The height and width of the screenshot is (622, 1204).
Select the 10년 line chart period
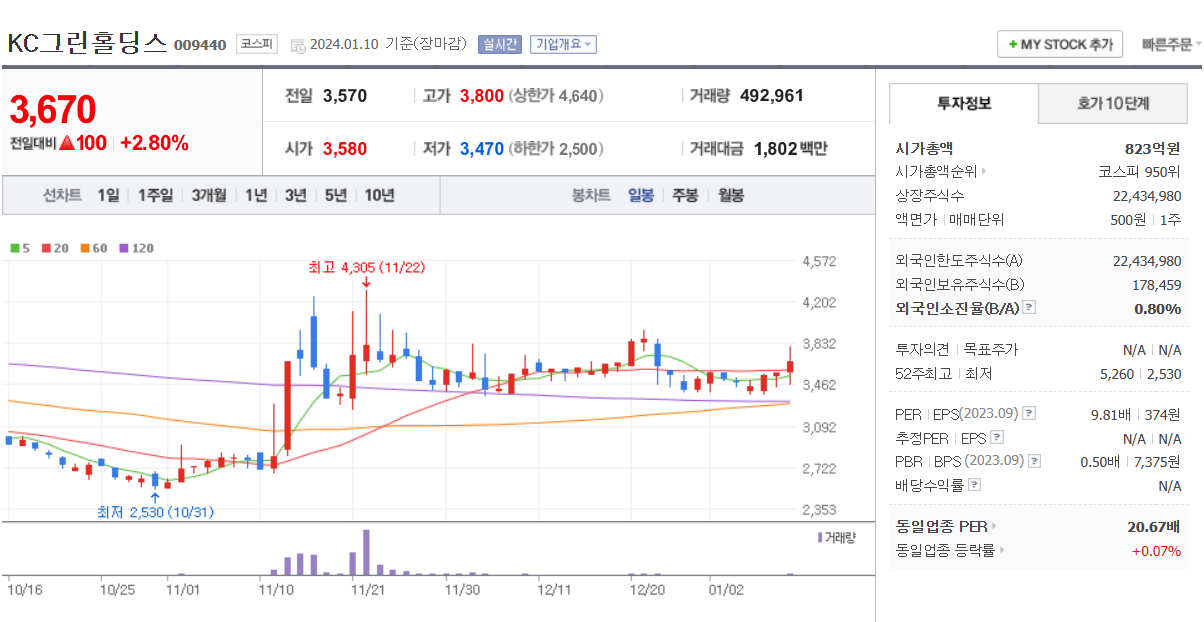(379, 195)
